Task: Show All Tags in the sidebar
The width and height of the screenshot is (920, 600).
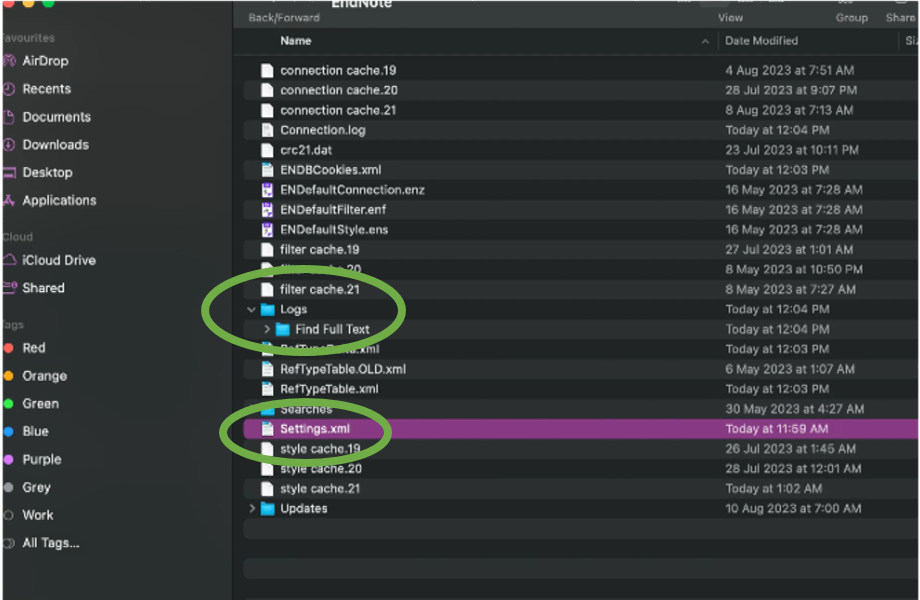Action: [50, 543]
